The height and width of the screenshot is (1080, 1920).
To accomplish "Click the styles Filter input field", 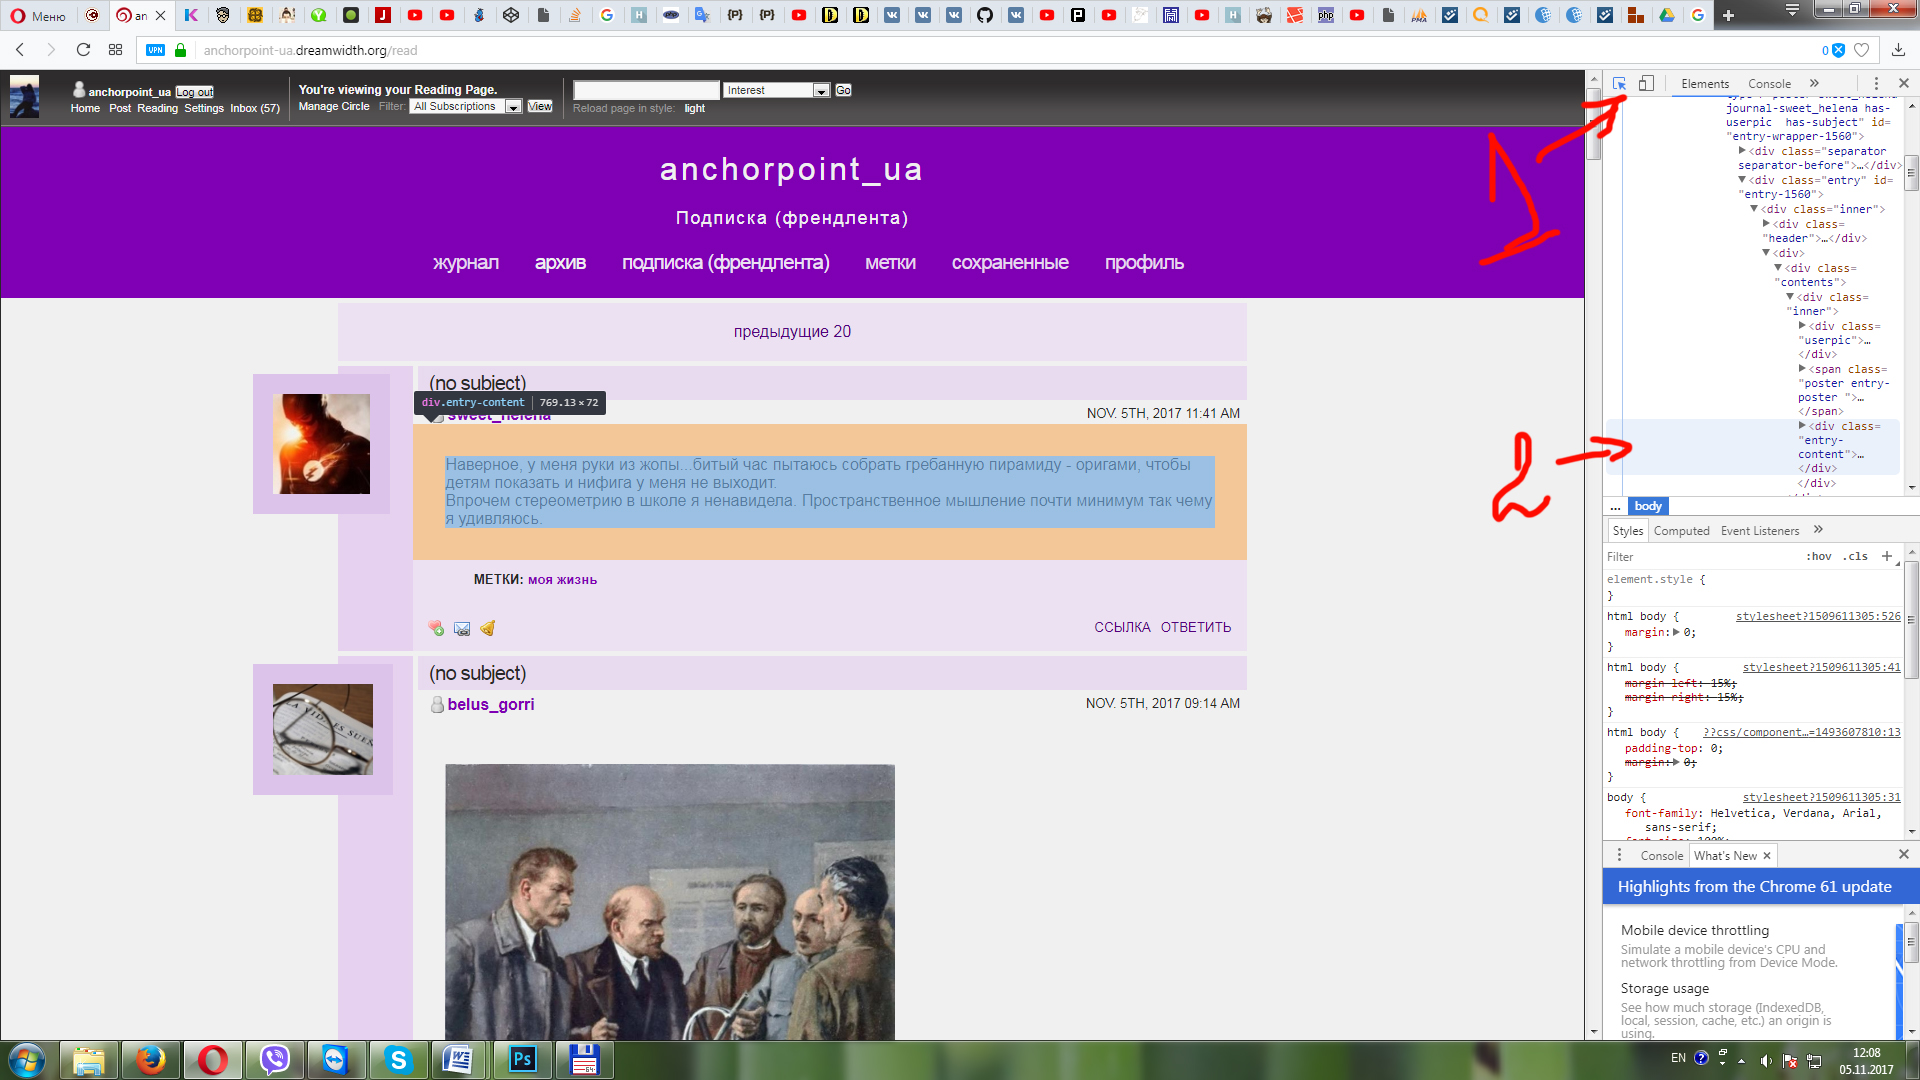I will click(1700, 557).
